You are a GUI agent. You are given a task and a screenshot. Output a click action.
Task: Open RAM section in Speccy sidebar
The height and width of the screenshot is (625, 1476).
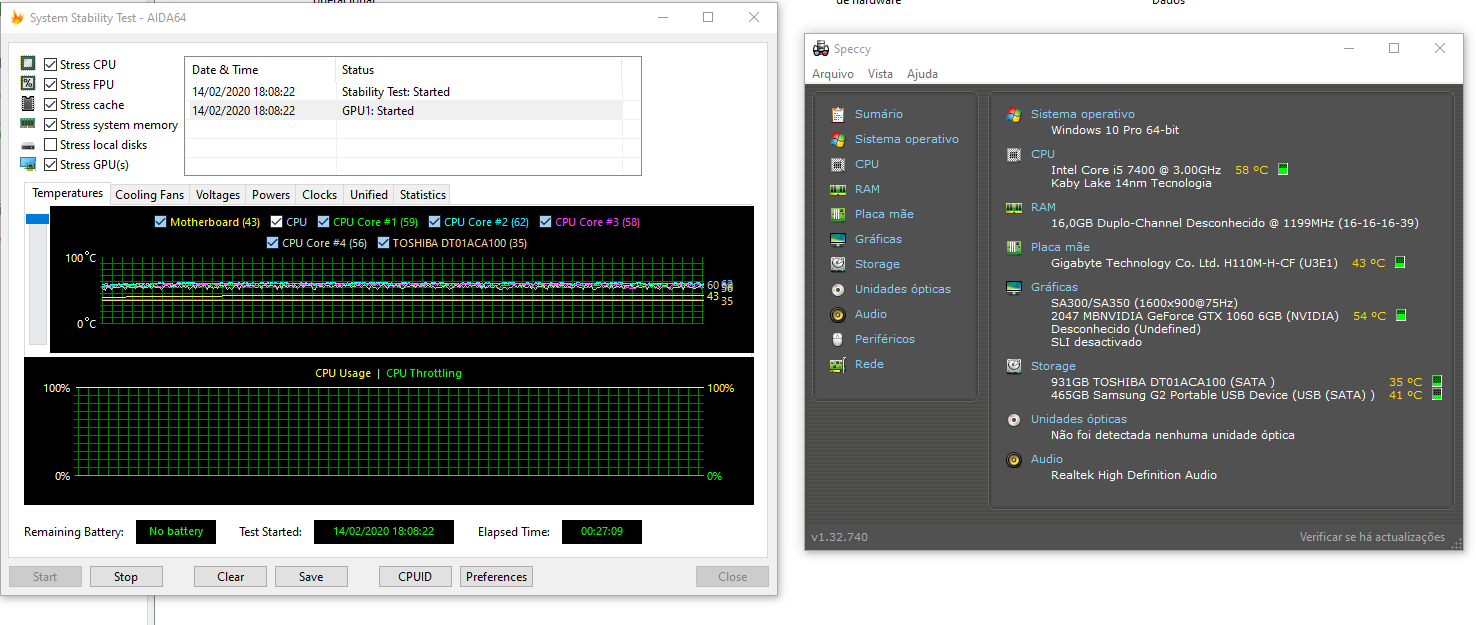[867, 189]
